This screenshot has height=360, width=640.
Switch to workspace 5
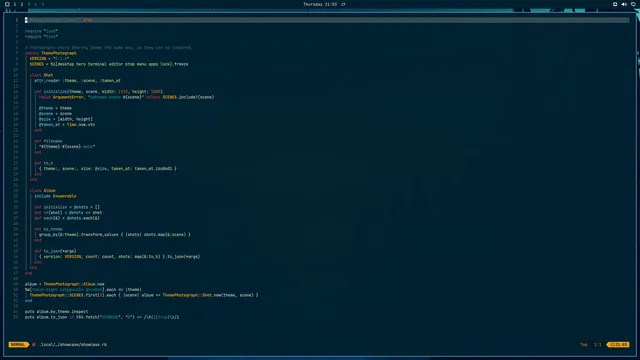[42, 4]
